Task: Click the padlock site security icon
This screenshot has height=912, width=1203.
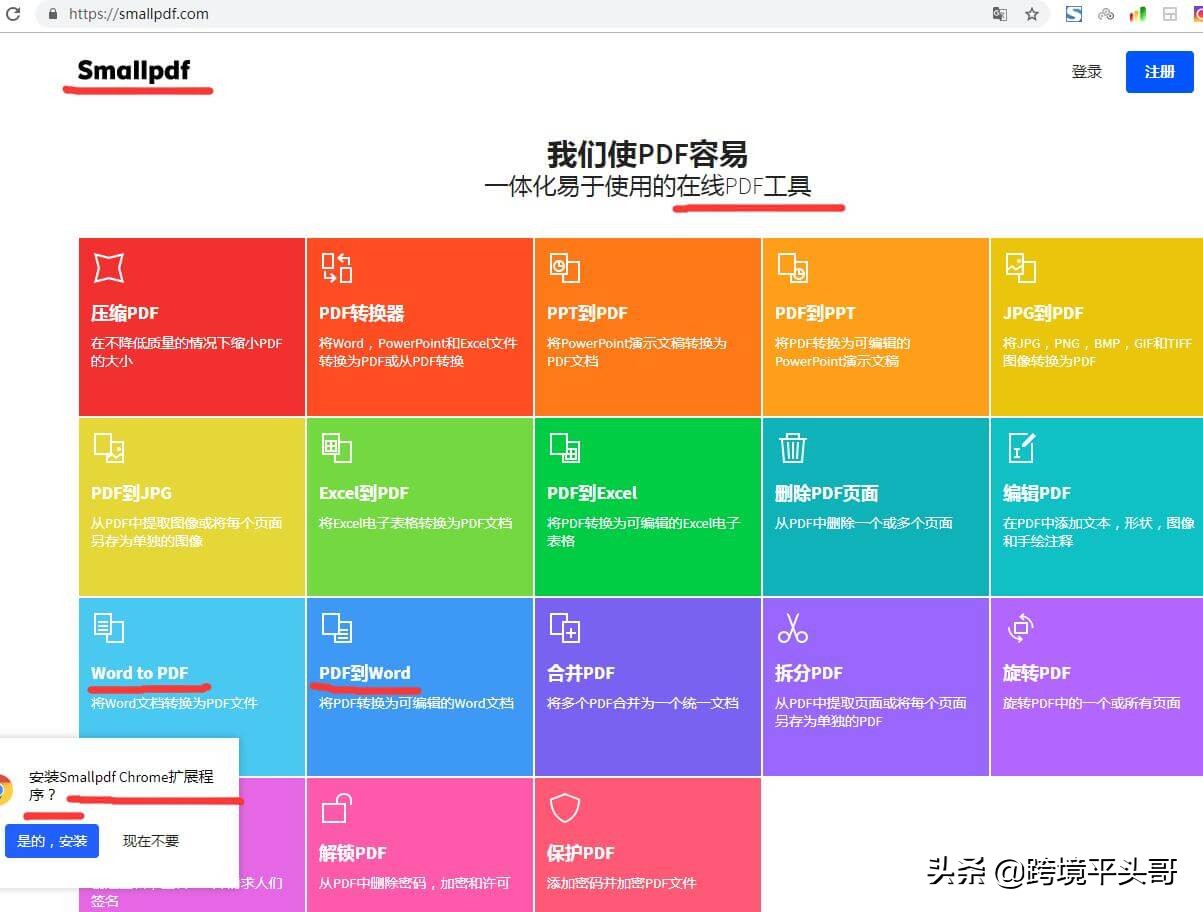Action: 52,14
